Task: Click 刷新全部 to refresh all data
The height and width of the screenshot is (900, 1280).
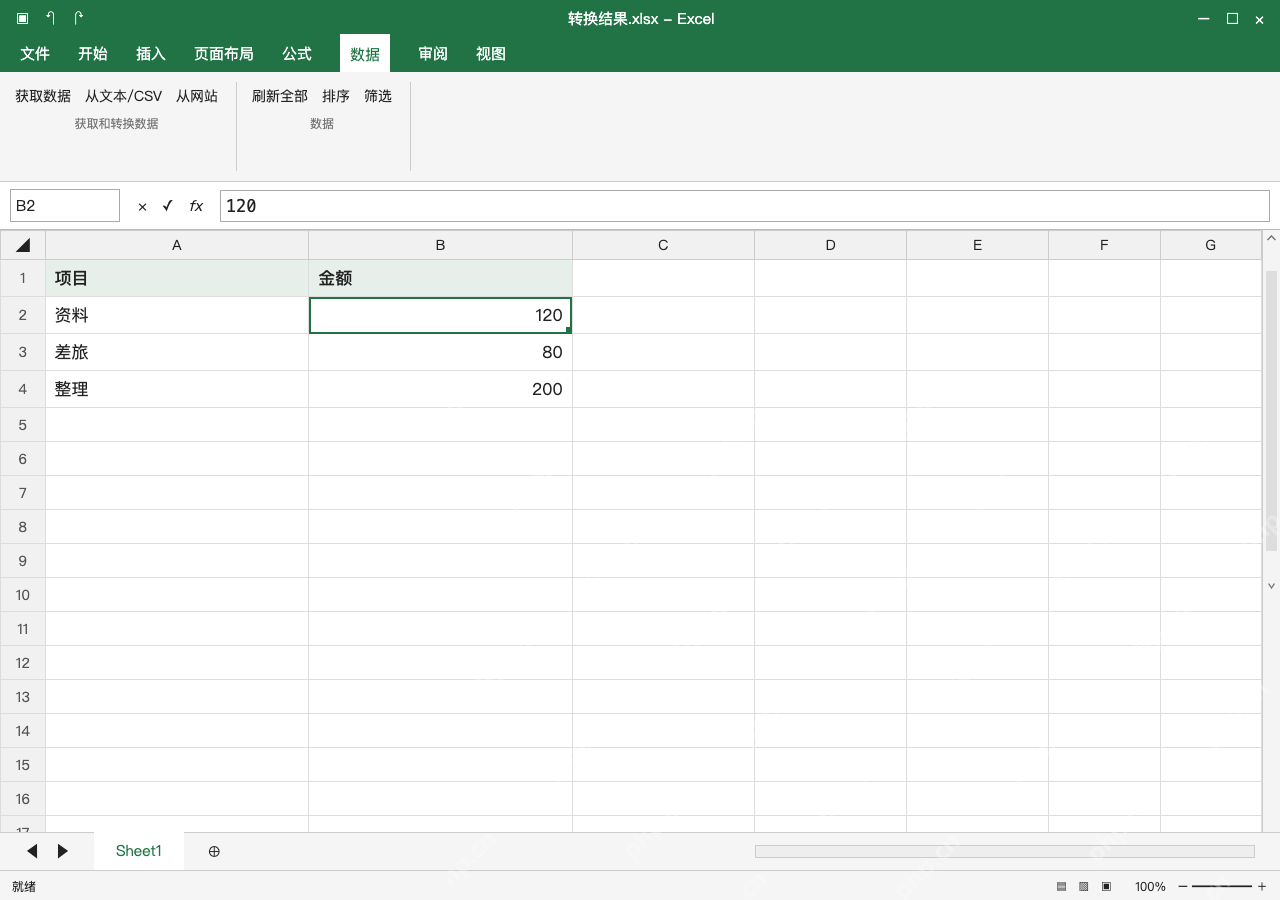Action: coord(280,96)
